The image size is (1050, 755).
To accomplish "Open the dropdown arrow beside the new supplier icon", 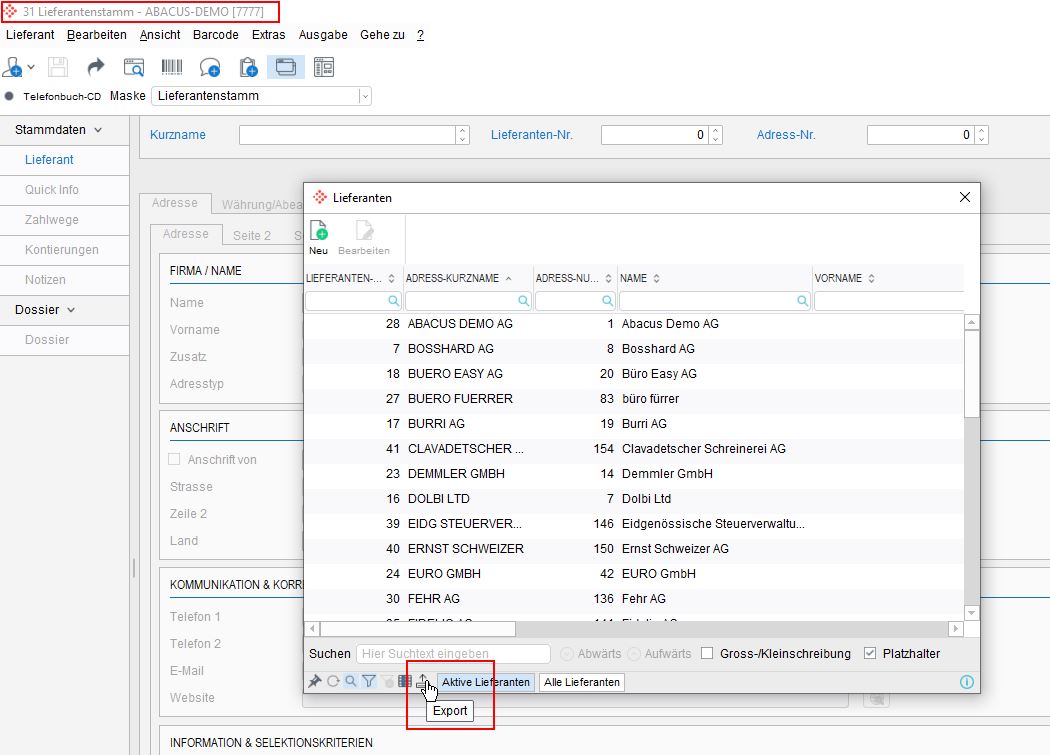I will pos(31,67).
